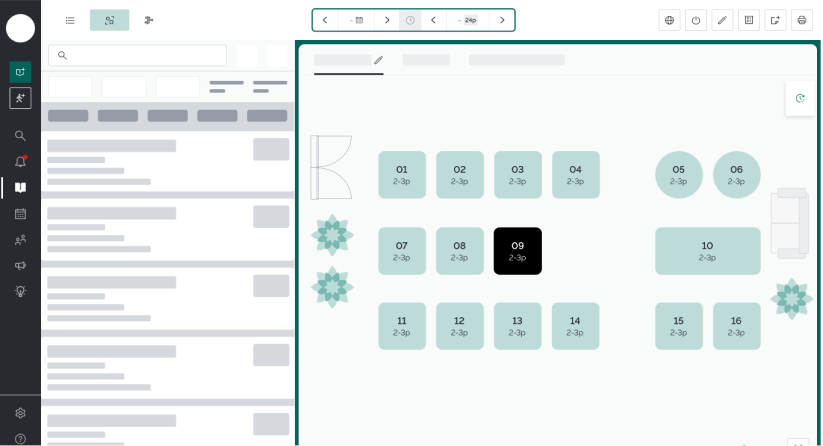Go to previous time arrow before 24p
The image size is (823, 446).
pos(434,20)
